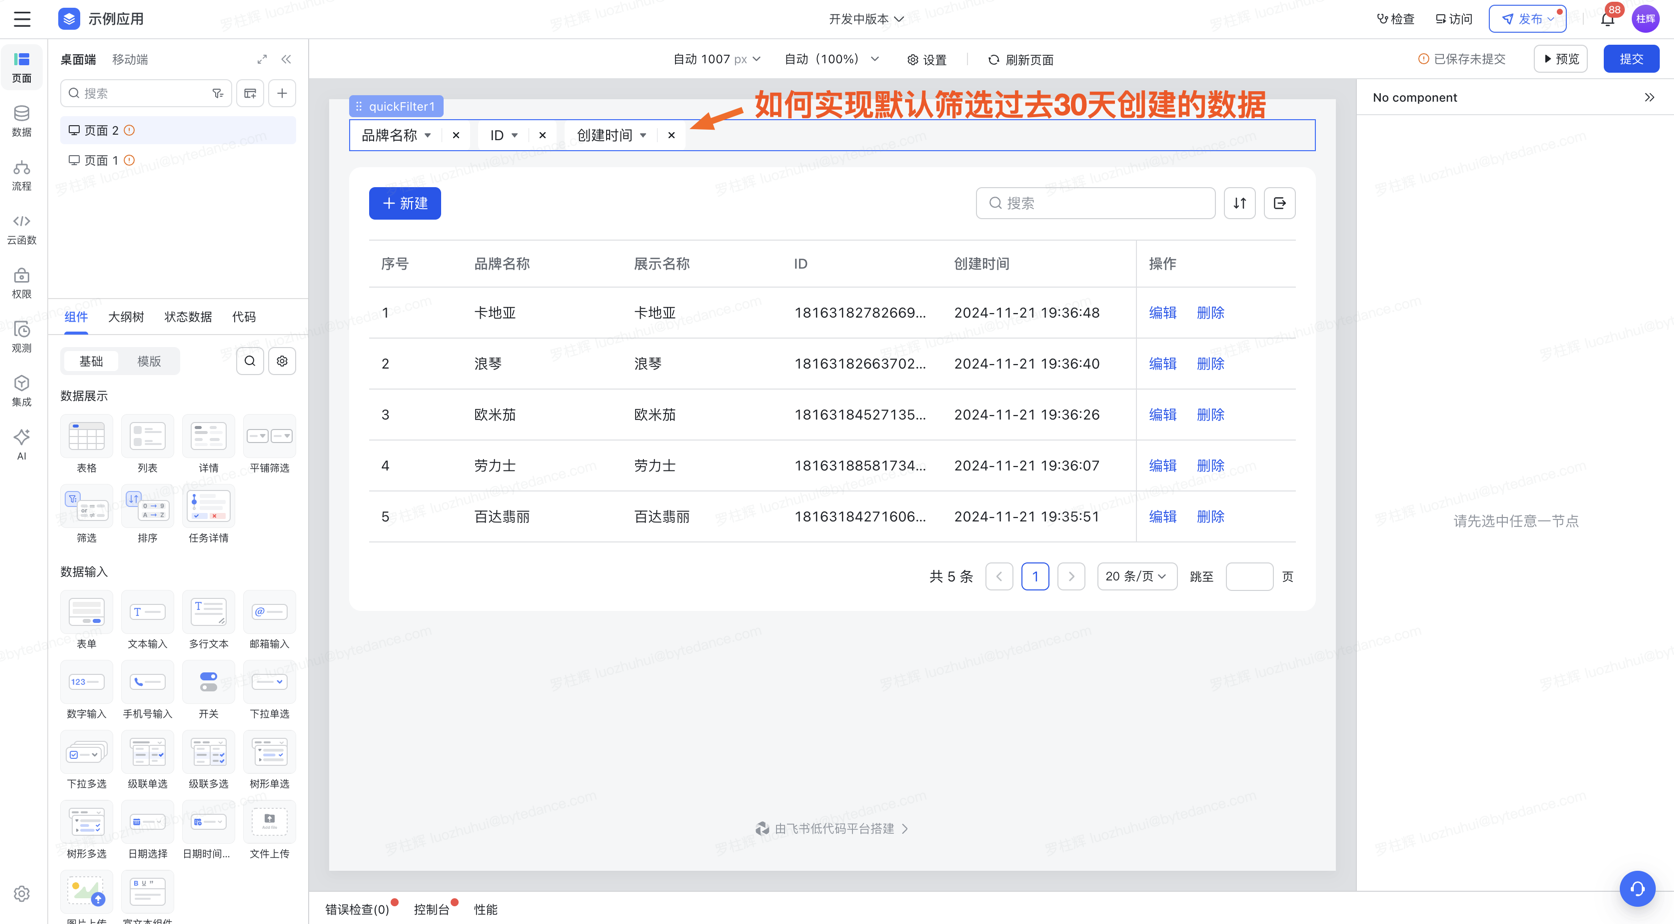Open the 流程 section in left sidebar
Image resolution: width=1674 pixels, height=924 pixels.
coord(22,175)
